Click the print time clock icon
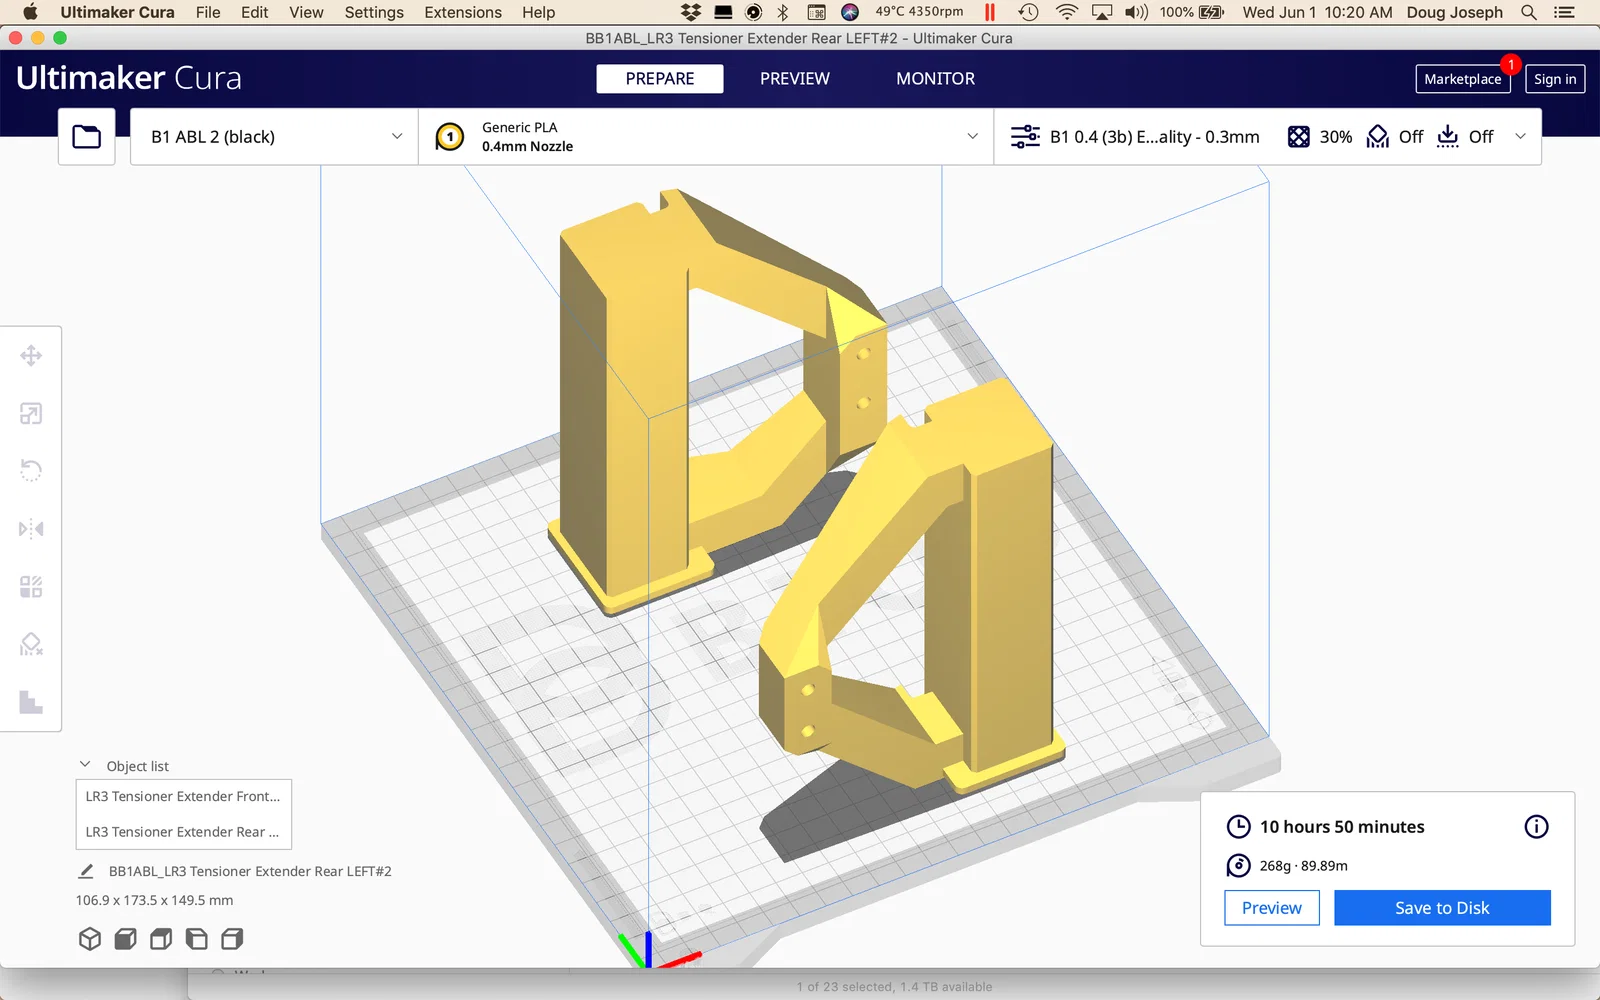 click(x=1238, y=826)
